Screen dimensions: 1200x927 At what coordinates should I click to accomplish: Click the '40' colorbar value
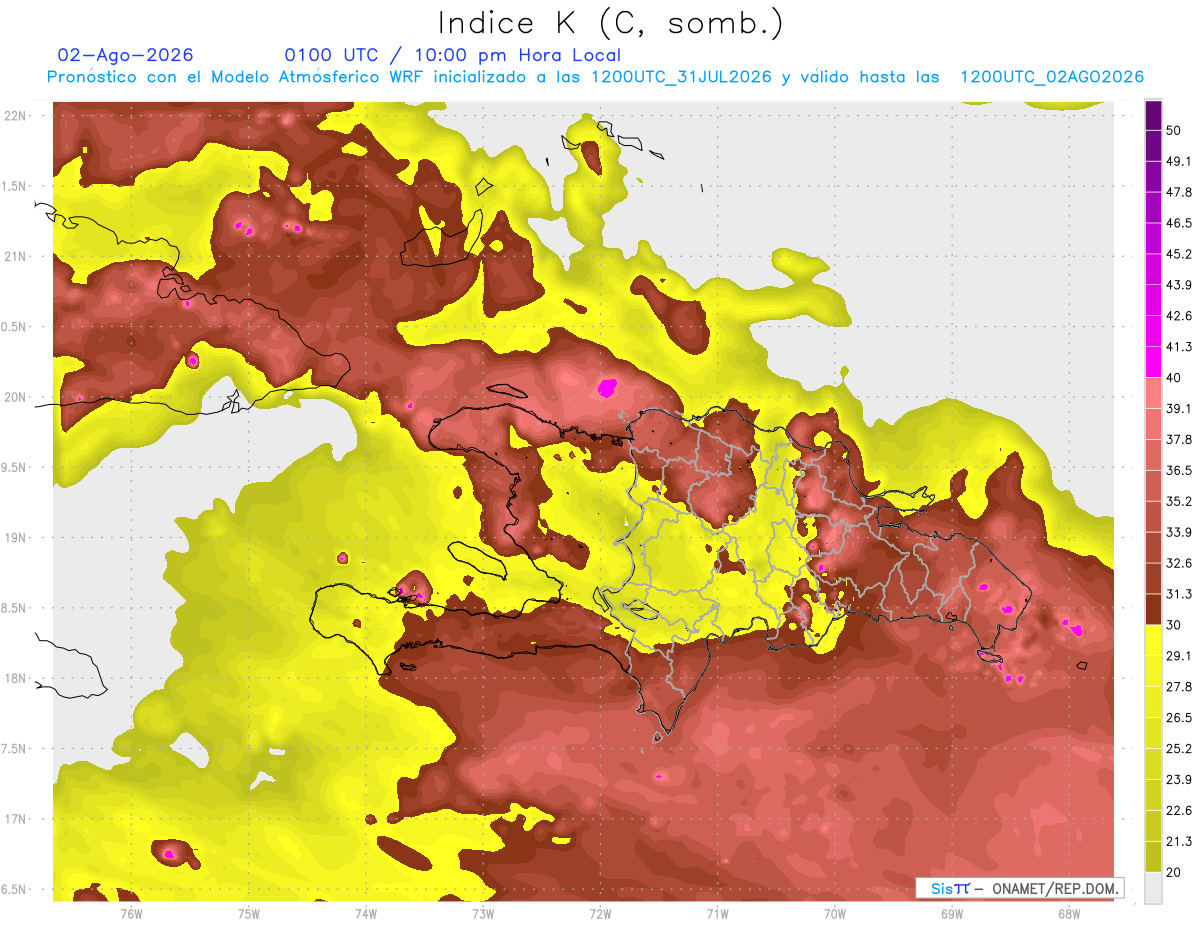[x=1174, y=377]
